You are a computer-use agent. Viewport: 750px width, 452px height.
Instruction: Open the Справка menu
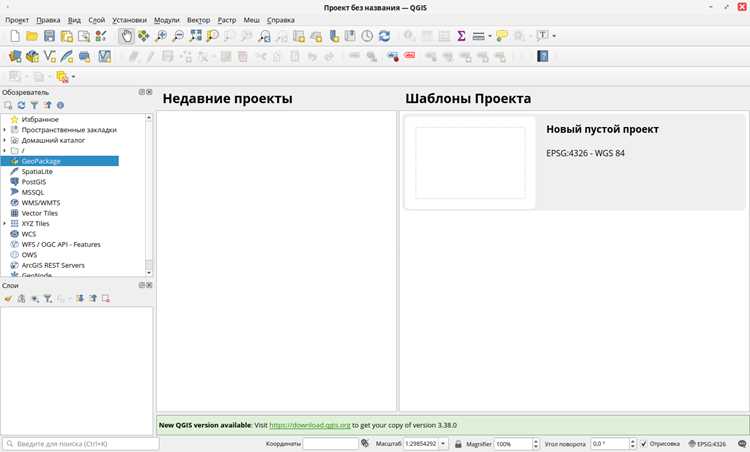coord(281,20)
